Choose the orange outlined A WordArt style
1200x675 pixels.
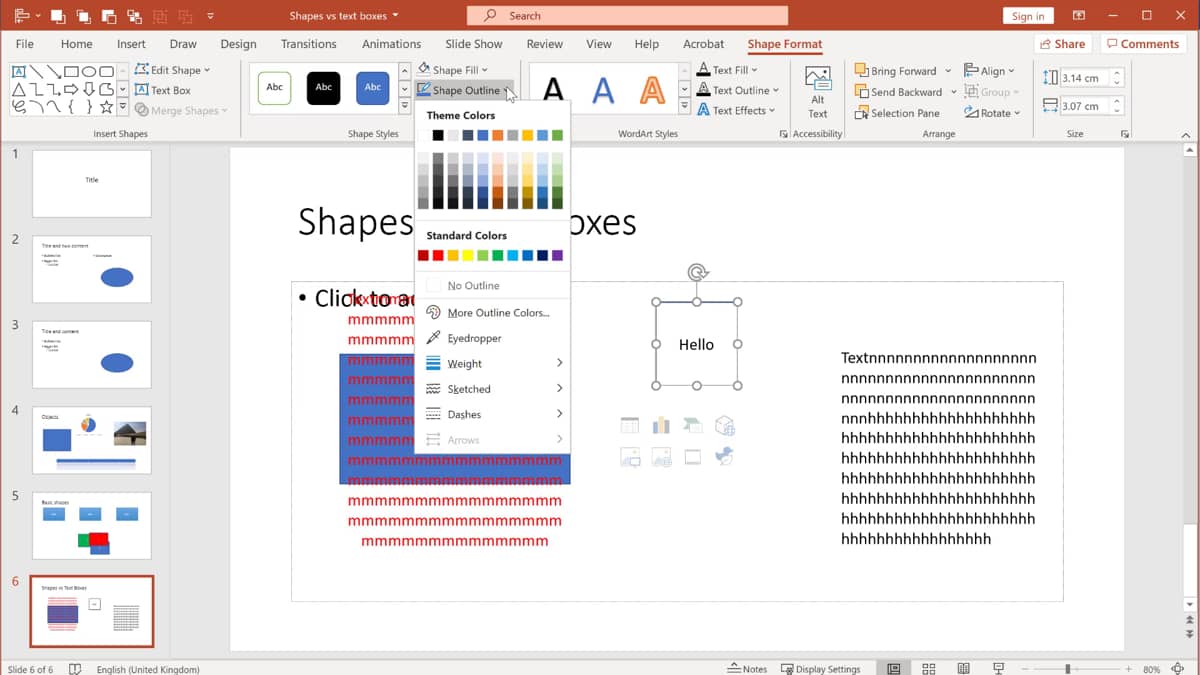(x=652, y=90)
